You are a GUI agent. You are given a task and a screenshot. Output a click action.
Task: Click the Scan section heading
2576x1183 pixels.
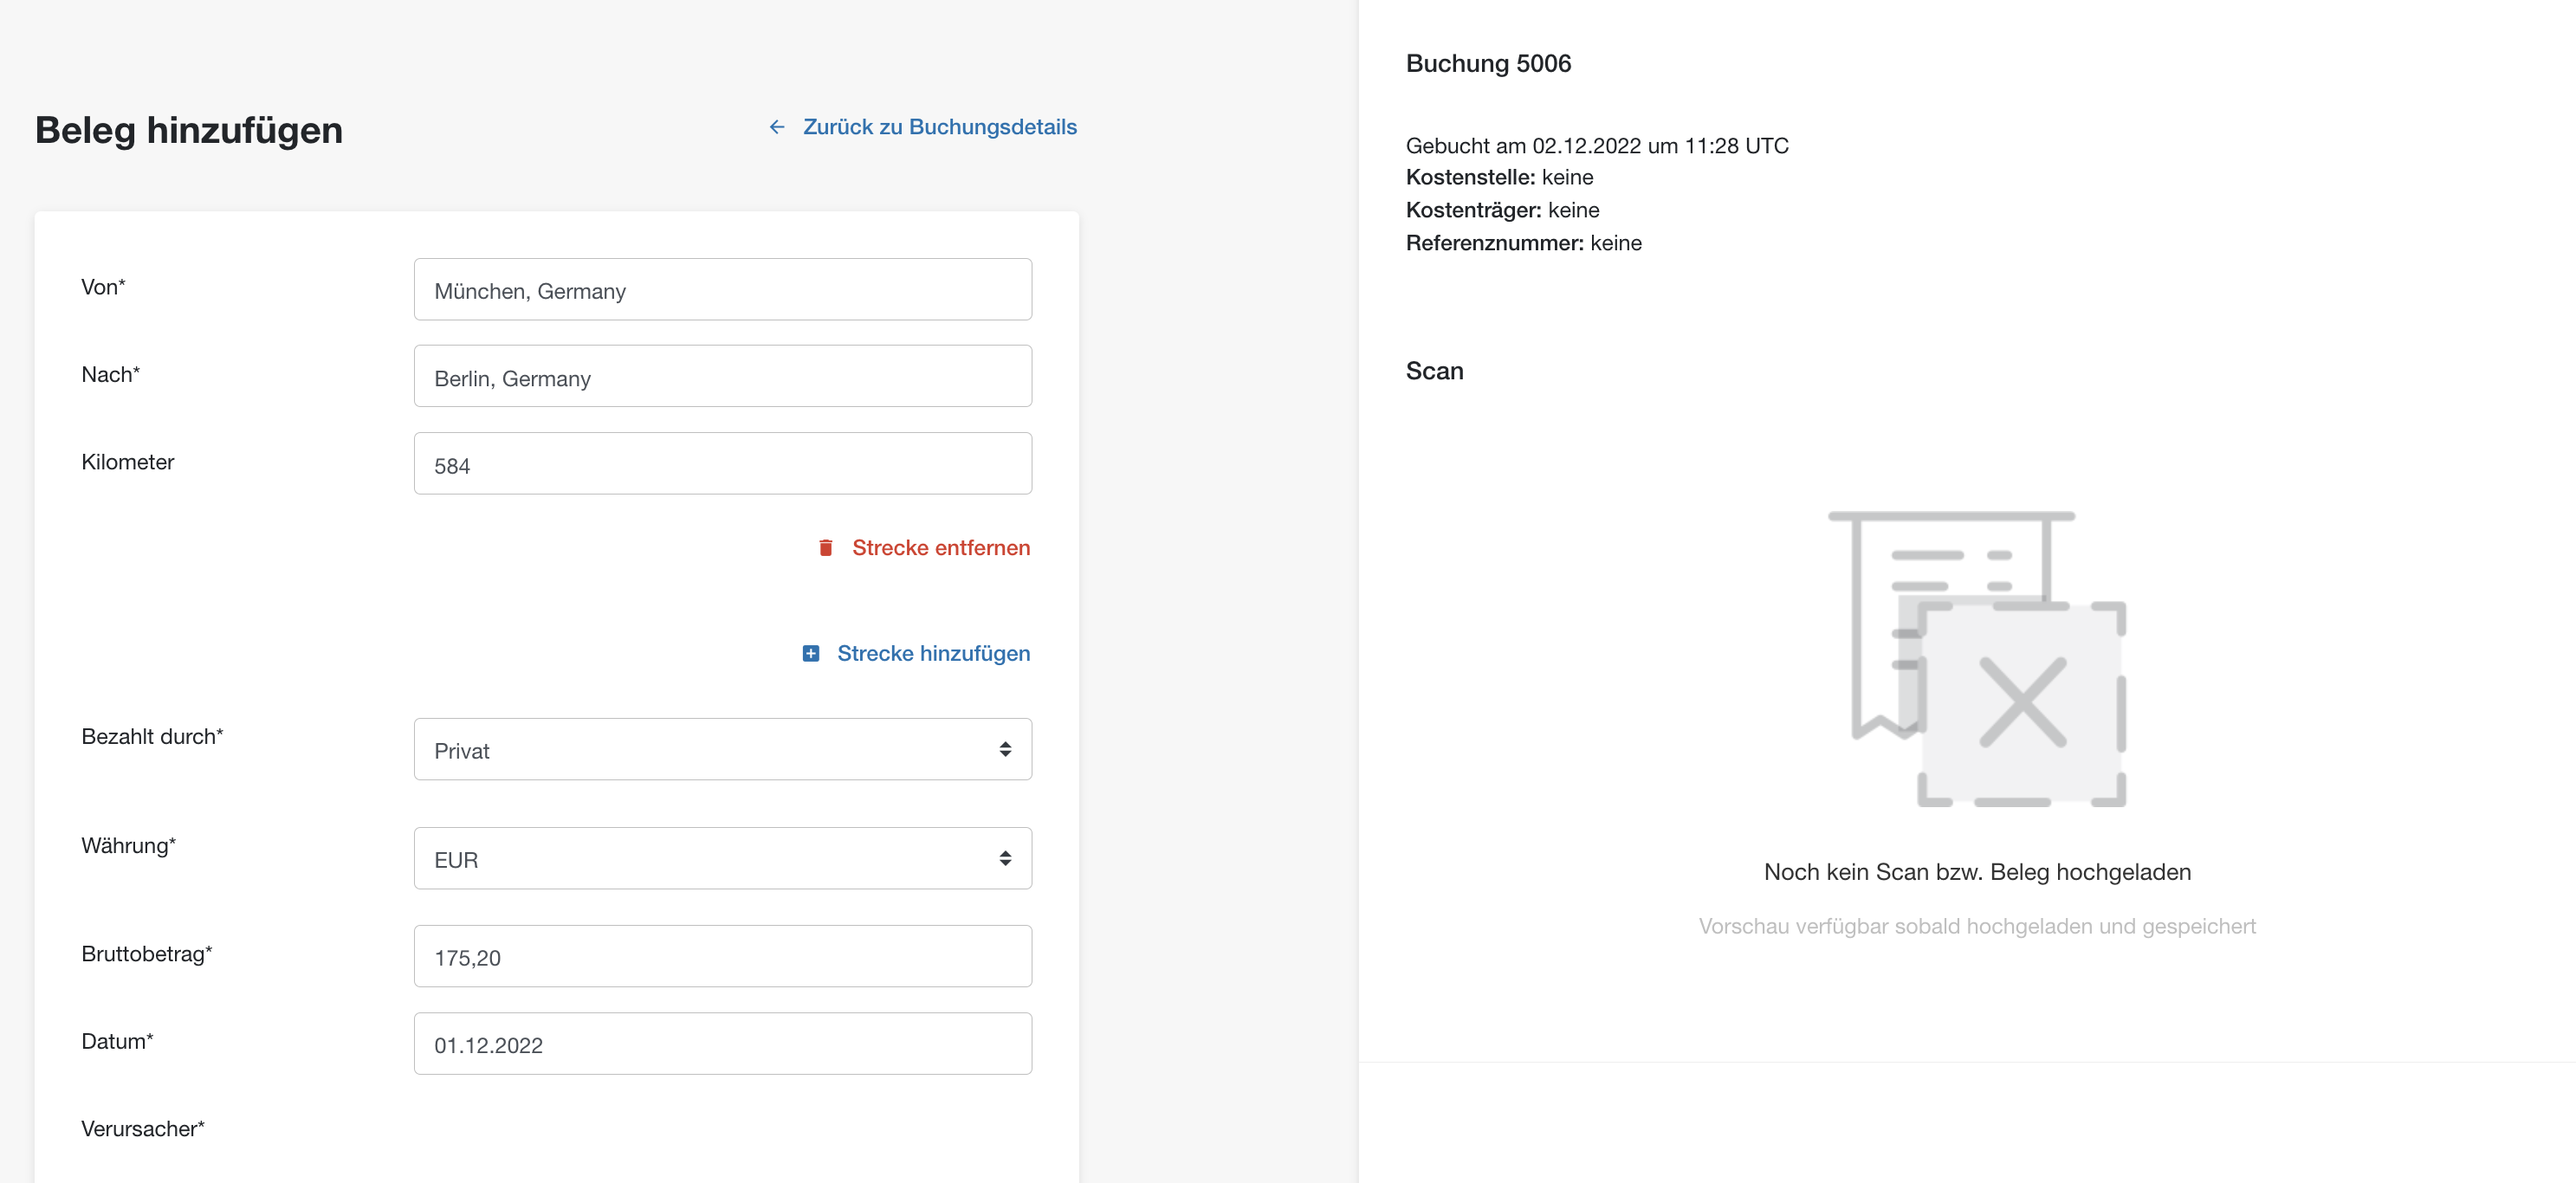click(1434, 371)
